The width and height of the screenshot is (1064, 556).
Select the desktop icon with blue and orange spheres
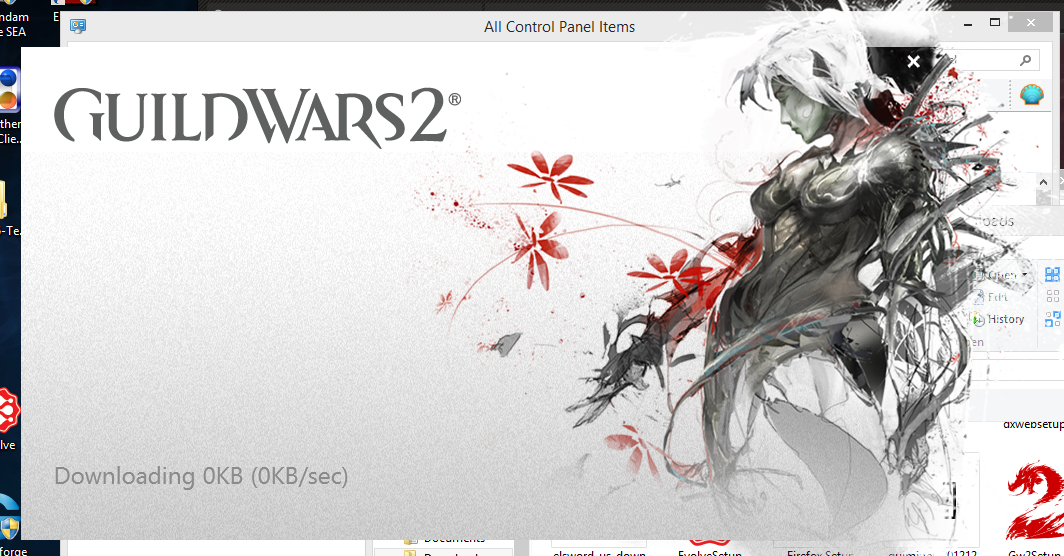coord(9,89)
